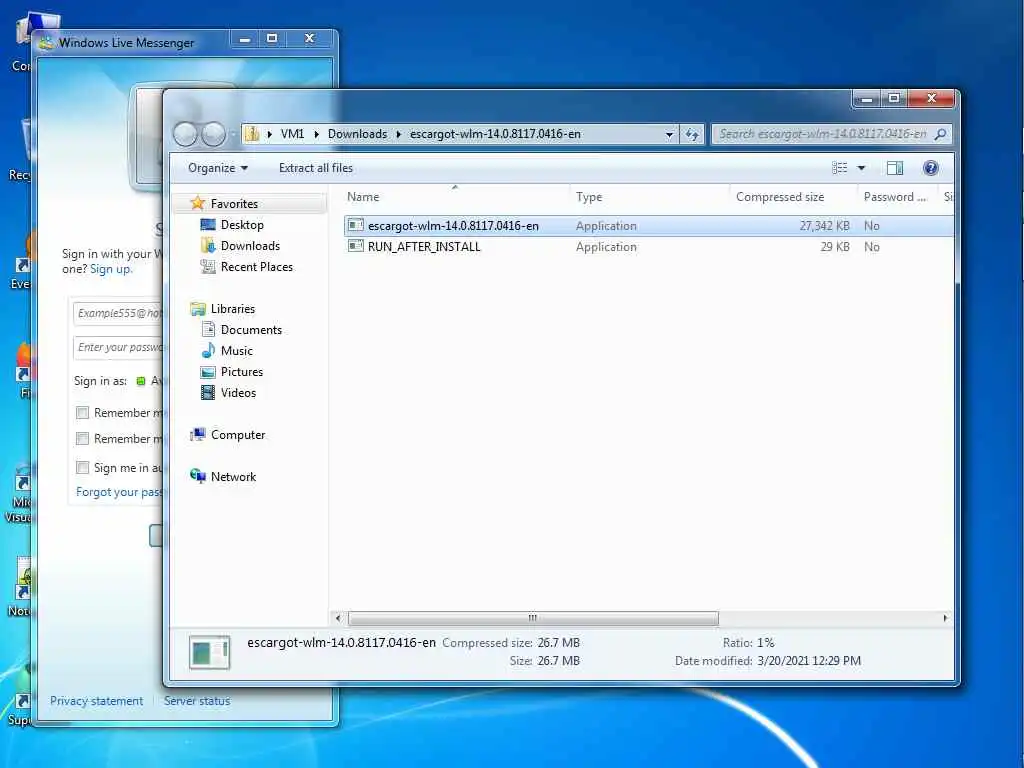
Task: Click the Network icon in the navigation pane
Action: click(x=197, y=476)
